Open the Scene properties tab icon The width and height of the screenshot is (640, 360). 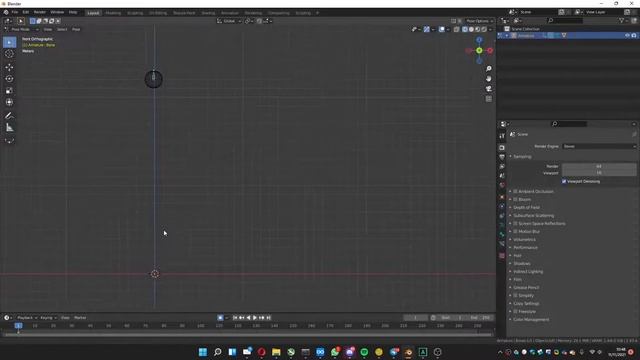(x=502, y=176)
